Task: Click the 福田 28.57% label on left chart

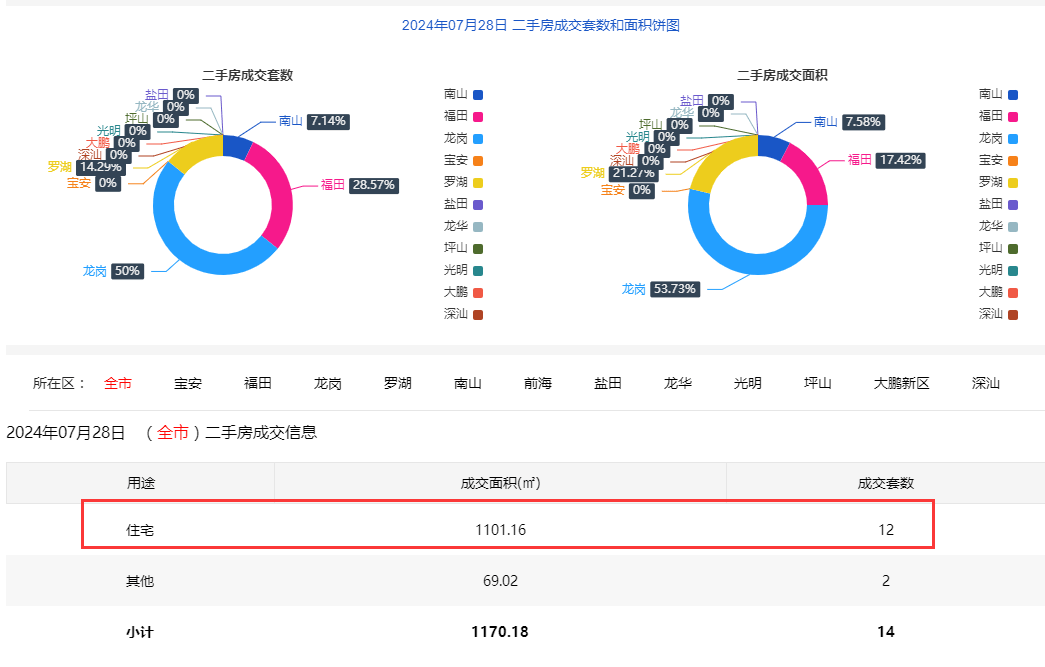Action: (359, 185)
